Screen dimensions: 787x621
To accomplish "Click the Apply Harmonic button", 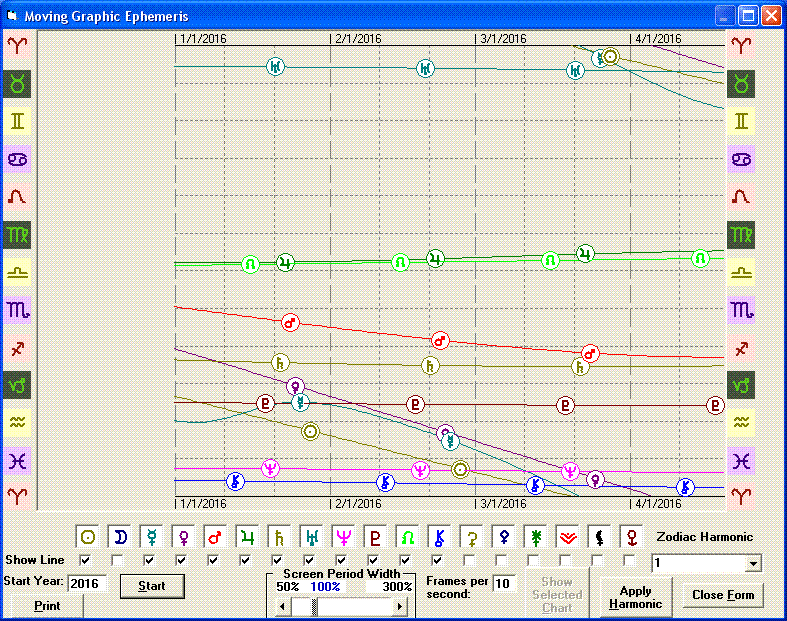I will pos(636,597).
